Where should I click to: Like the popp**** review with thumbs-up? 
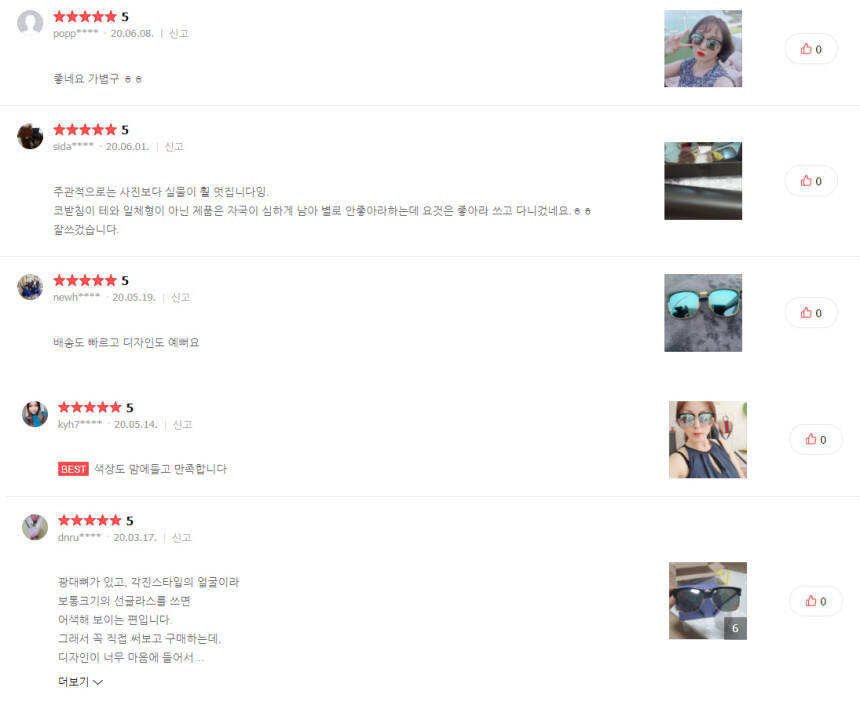(x=811, y=49)
